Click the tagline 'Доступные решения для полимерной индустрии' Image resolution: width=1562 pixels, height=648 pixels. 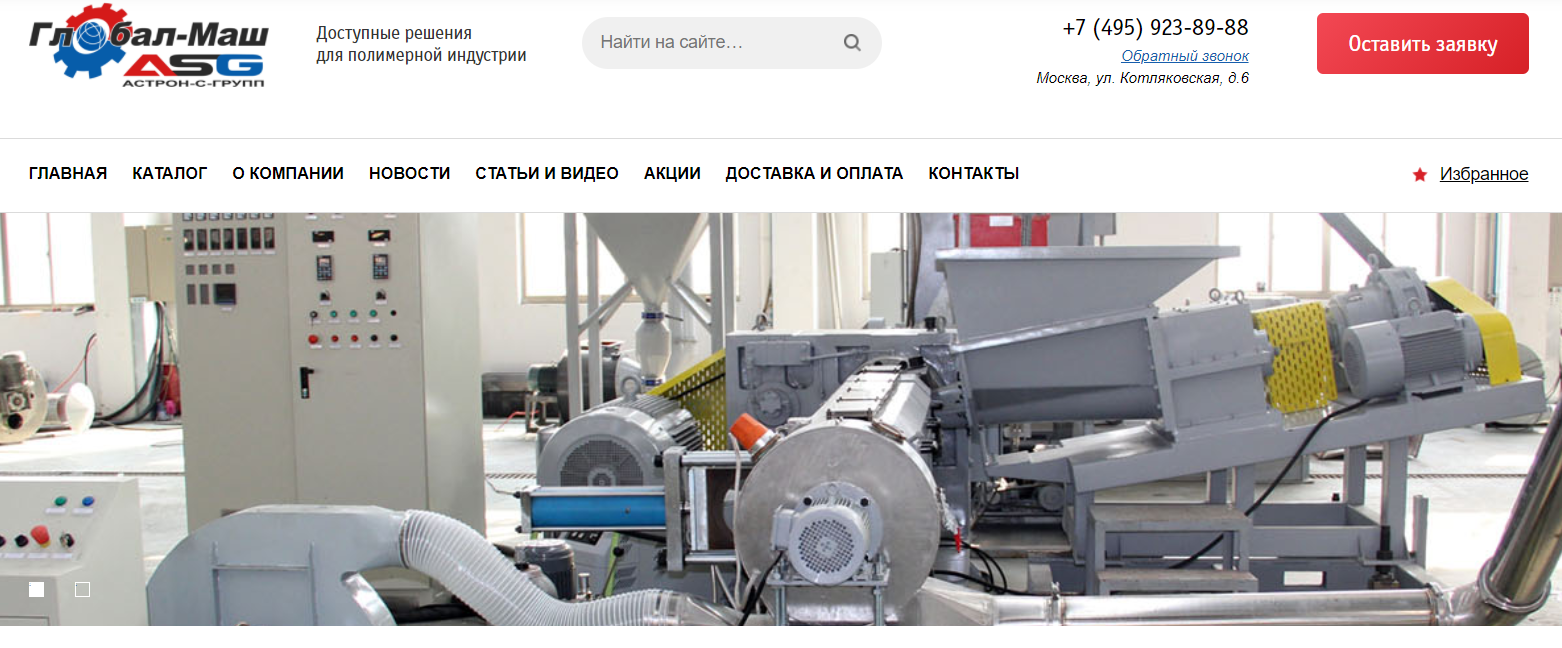coord(421,44)
